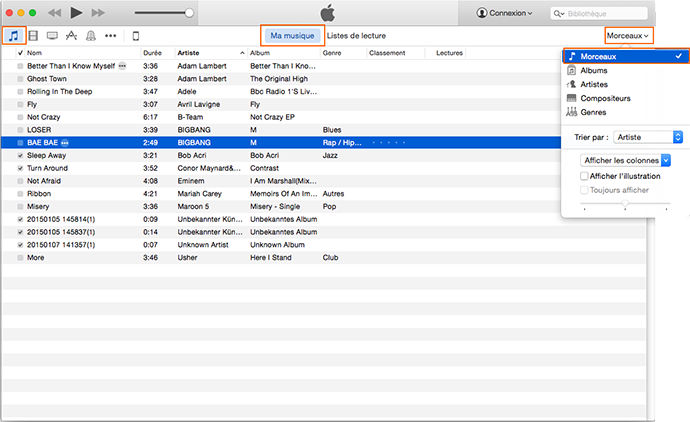Select the song Not Crazy
The image size is (690, 422).
coord(44,117)
